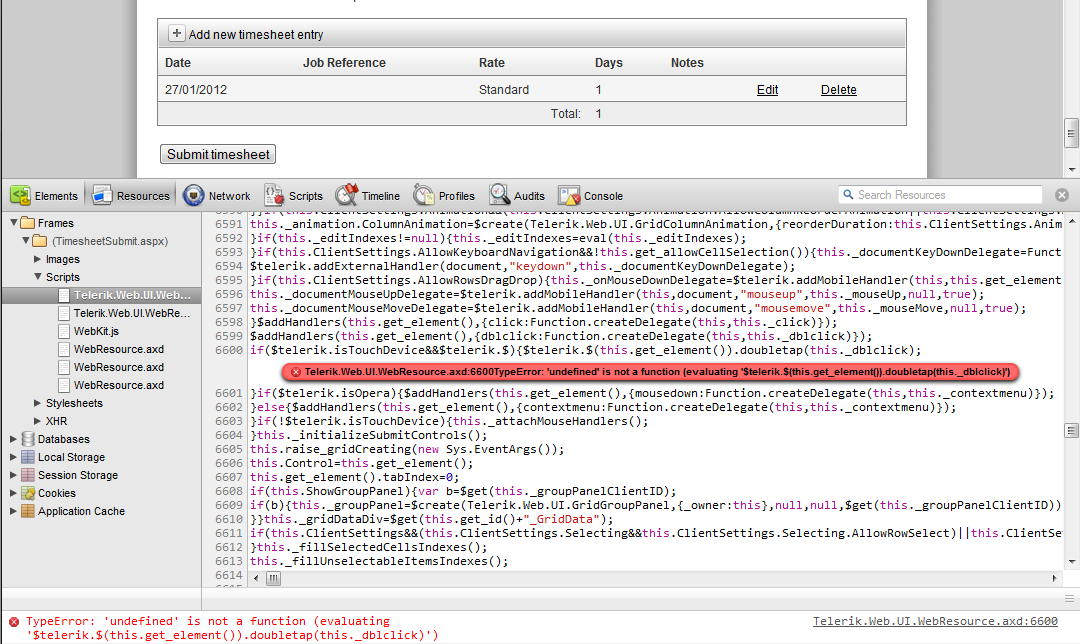The image size is (1080, 644).
Task: Click the red error icon in console
Action: click(x=14, y=621)
